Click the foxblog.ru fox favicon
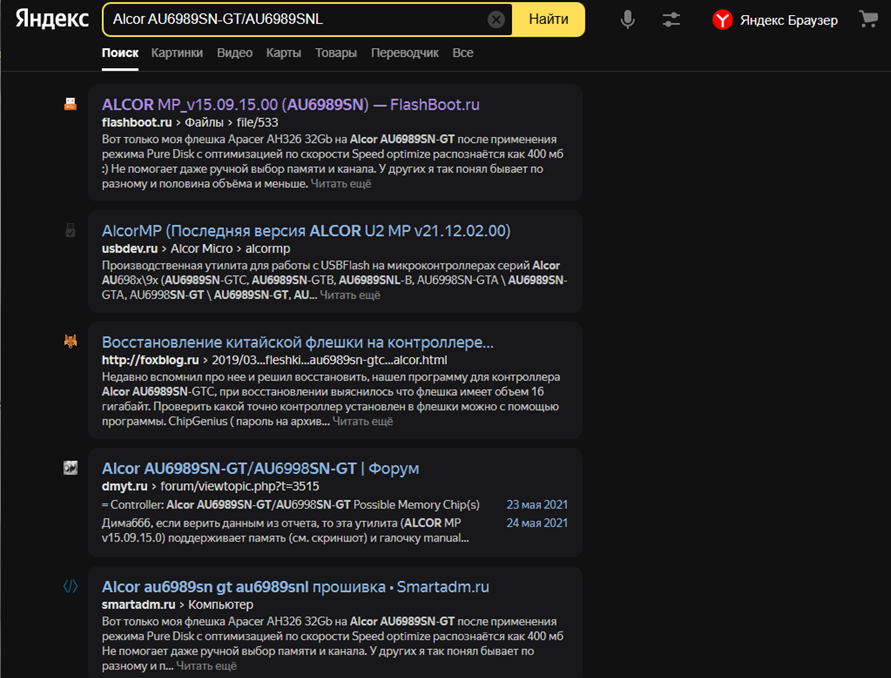The image size is (891, 678). tap(70, 342)
